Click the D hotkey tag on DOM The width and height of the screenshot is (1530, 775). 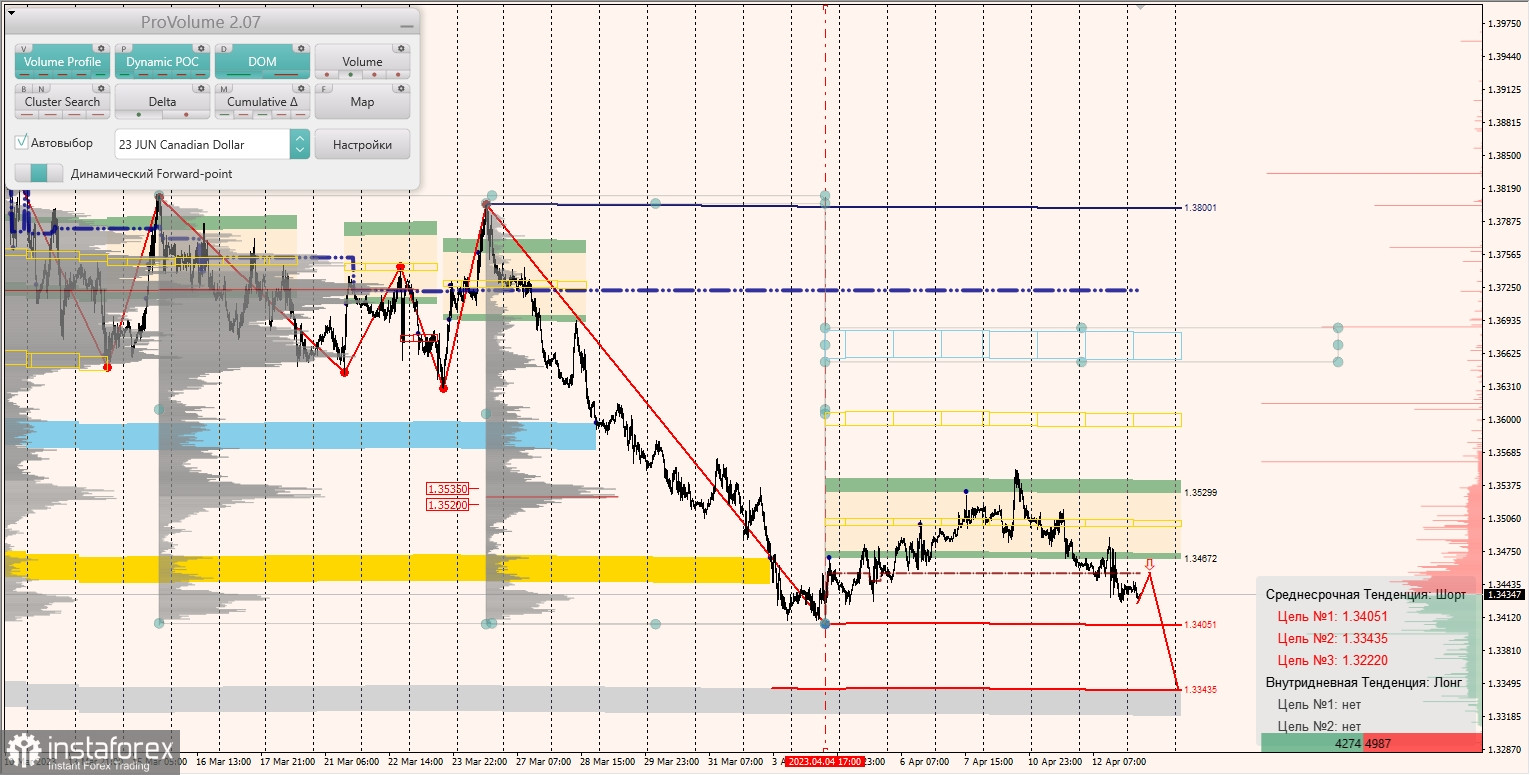[224, 49]
